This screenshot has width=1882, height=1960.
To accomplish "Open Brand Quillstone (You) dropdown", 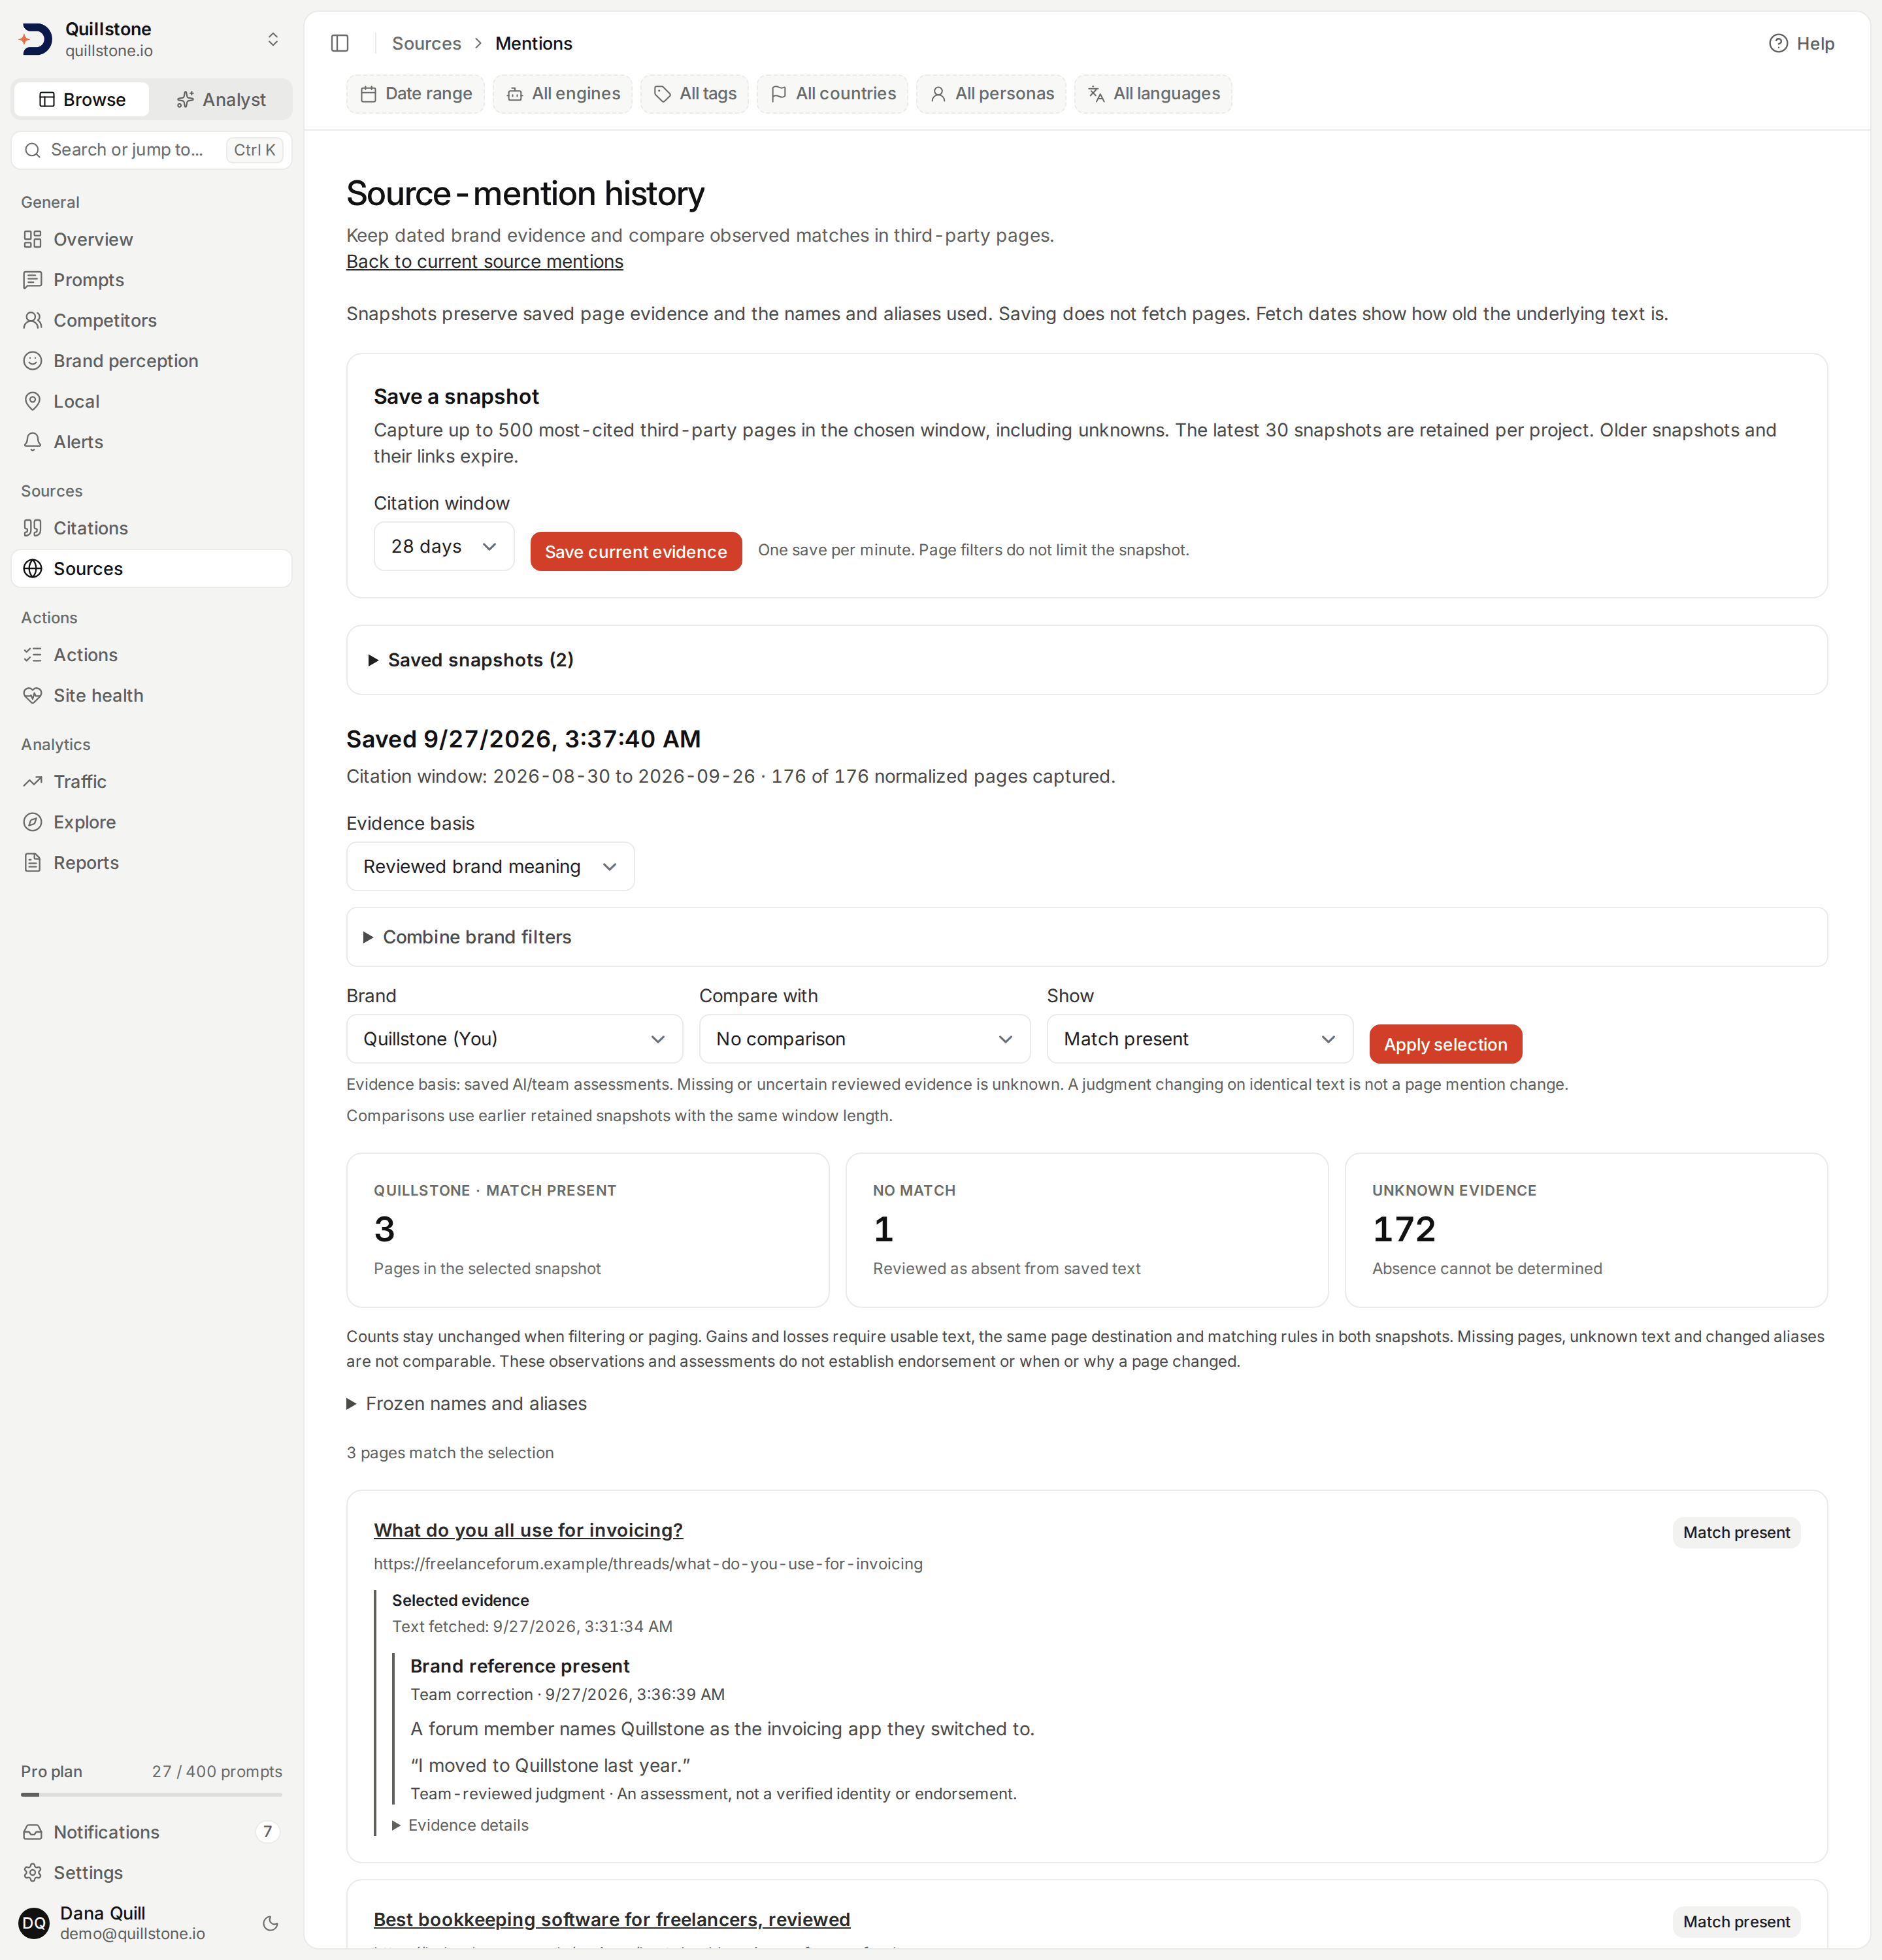I will [x=515, y=1039].
